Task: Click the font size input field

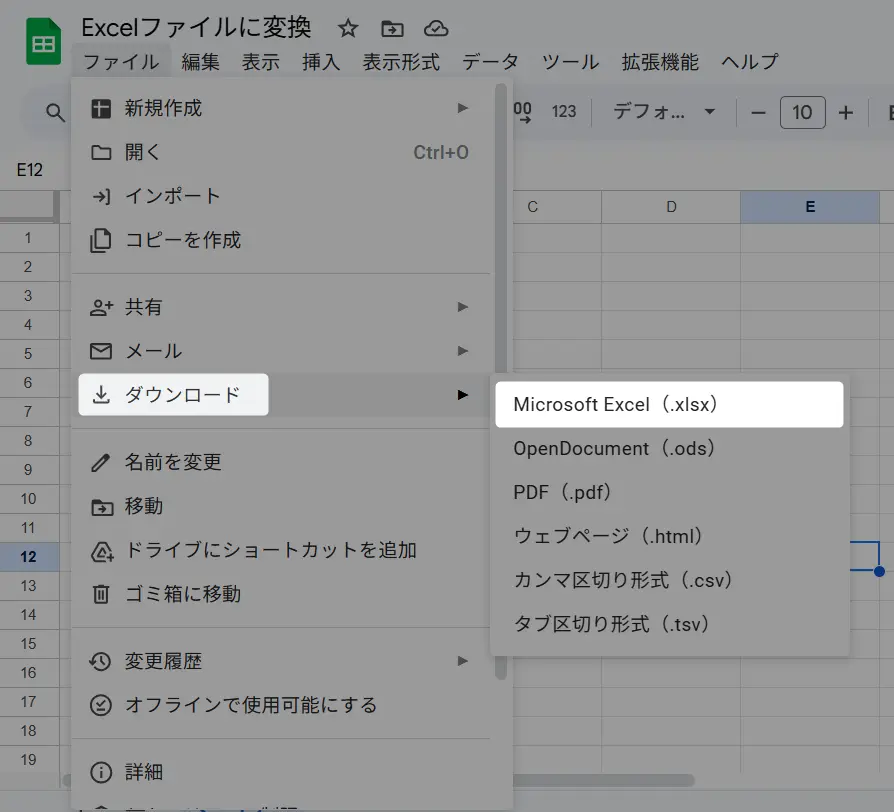Action: click(x=802, y=112)
